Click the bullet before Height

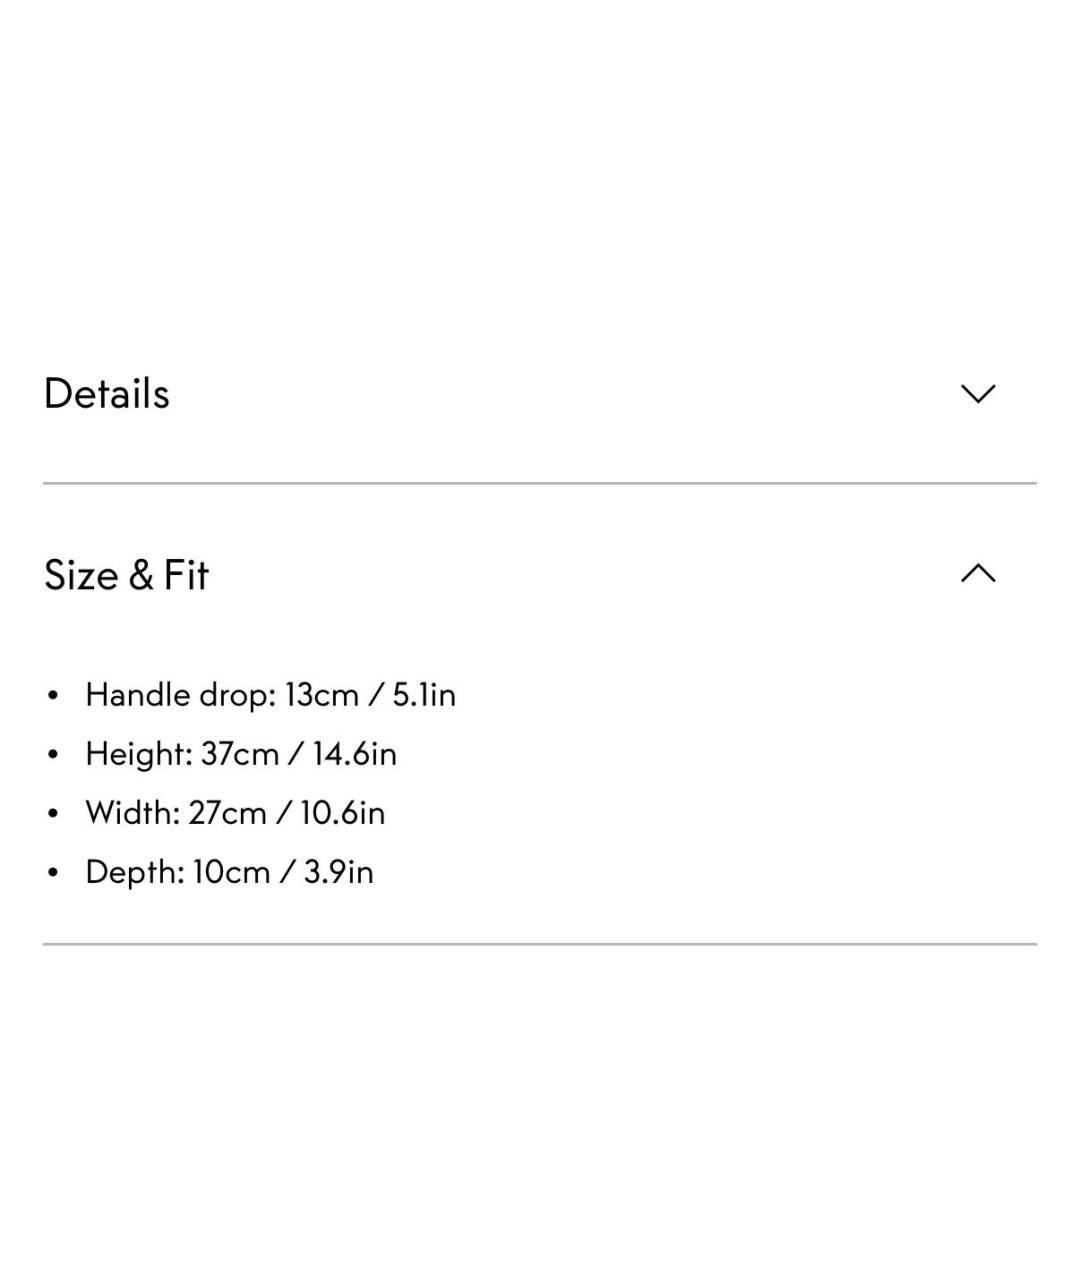coord(53,754)
